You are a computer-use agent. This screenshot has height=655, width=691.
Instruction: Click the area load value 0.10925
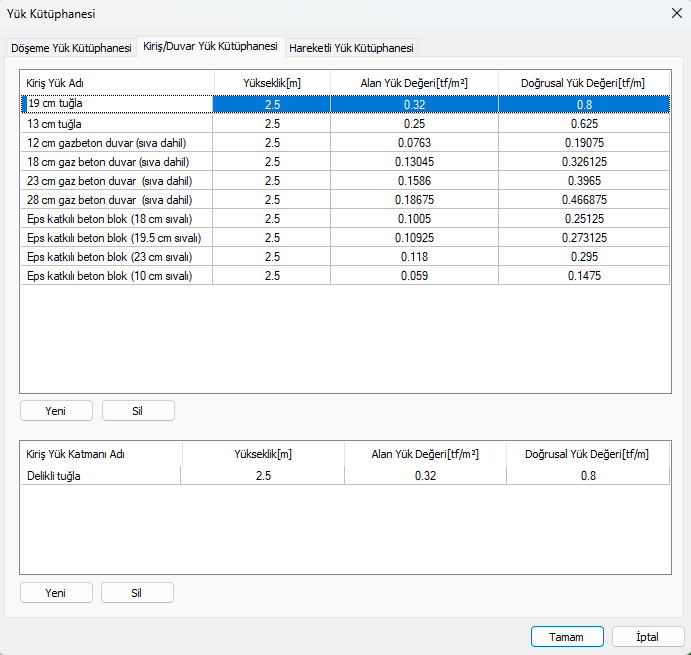[414, 238]
